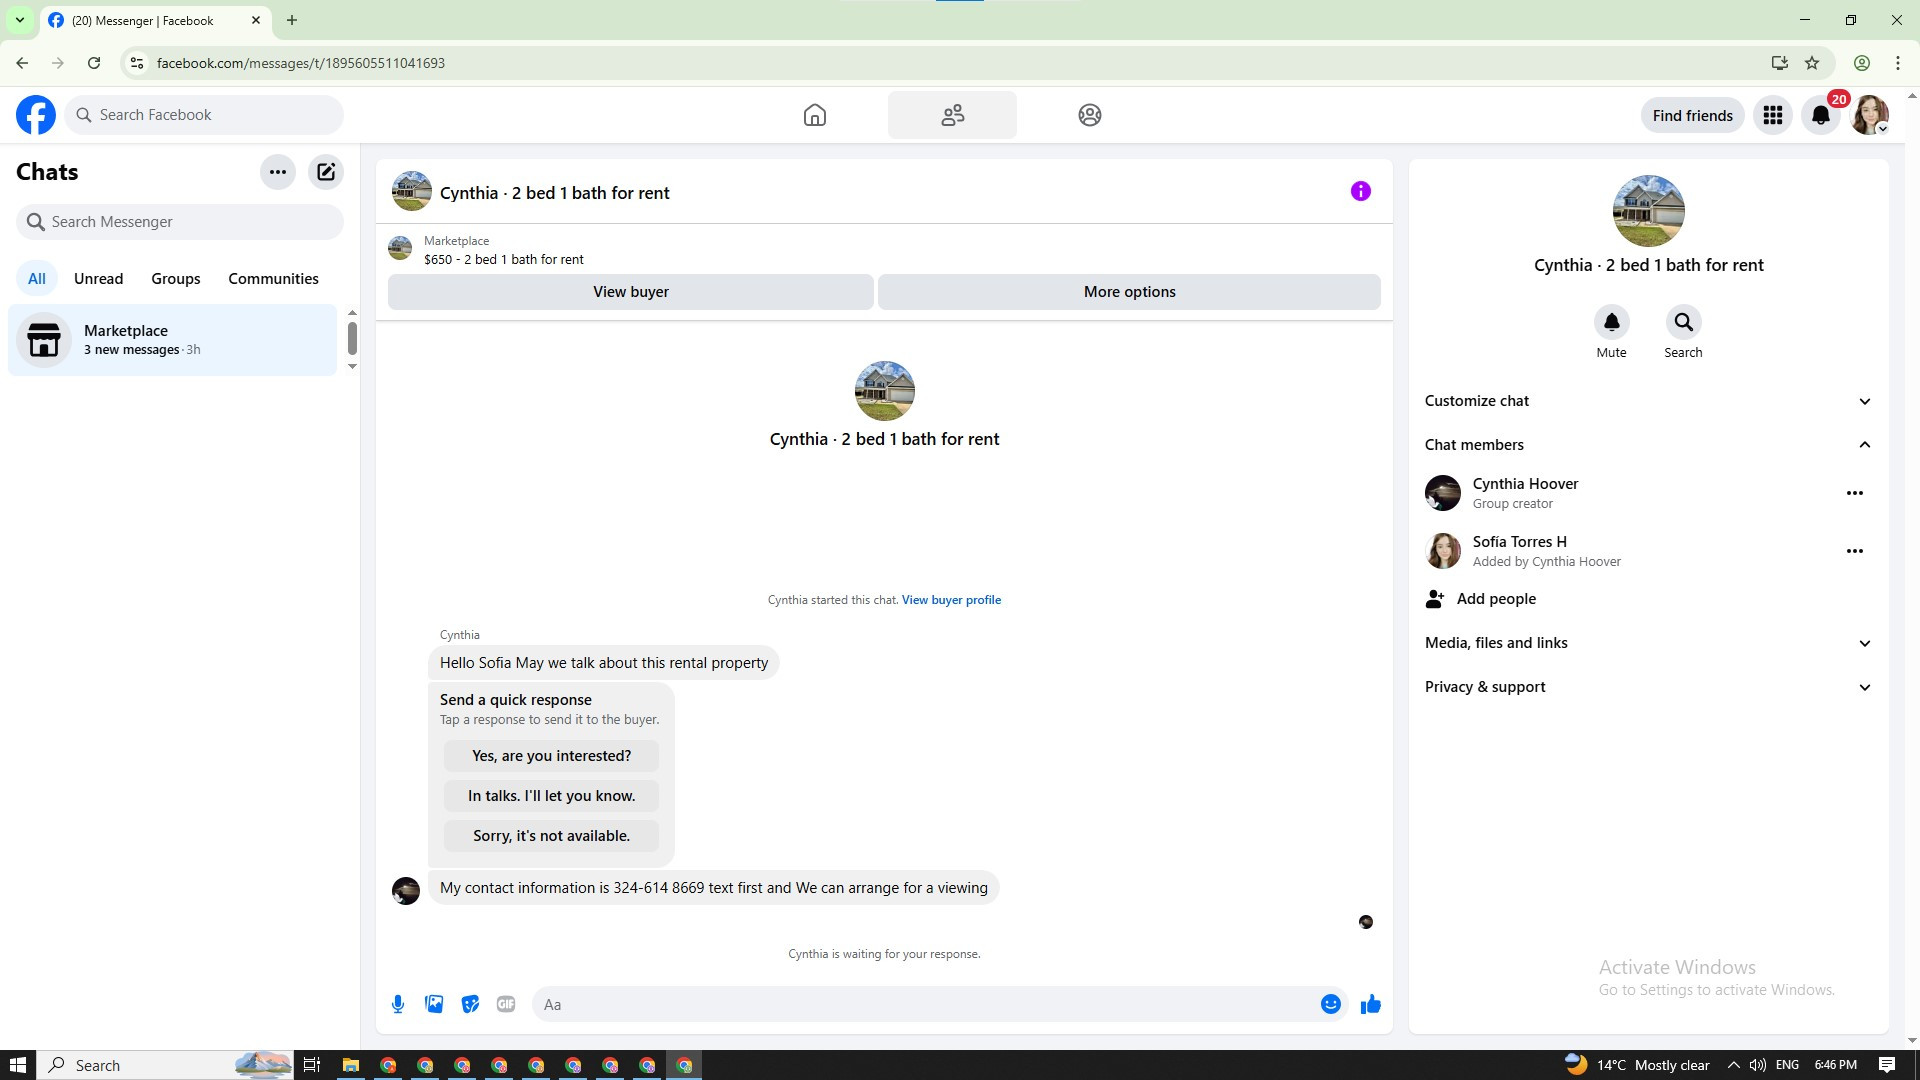The width and height of the screenshot is (1920, 1080).
Task: Open the sticker picker icon
Action: (470, 1004)
